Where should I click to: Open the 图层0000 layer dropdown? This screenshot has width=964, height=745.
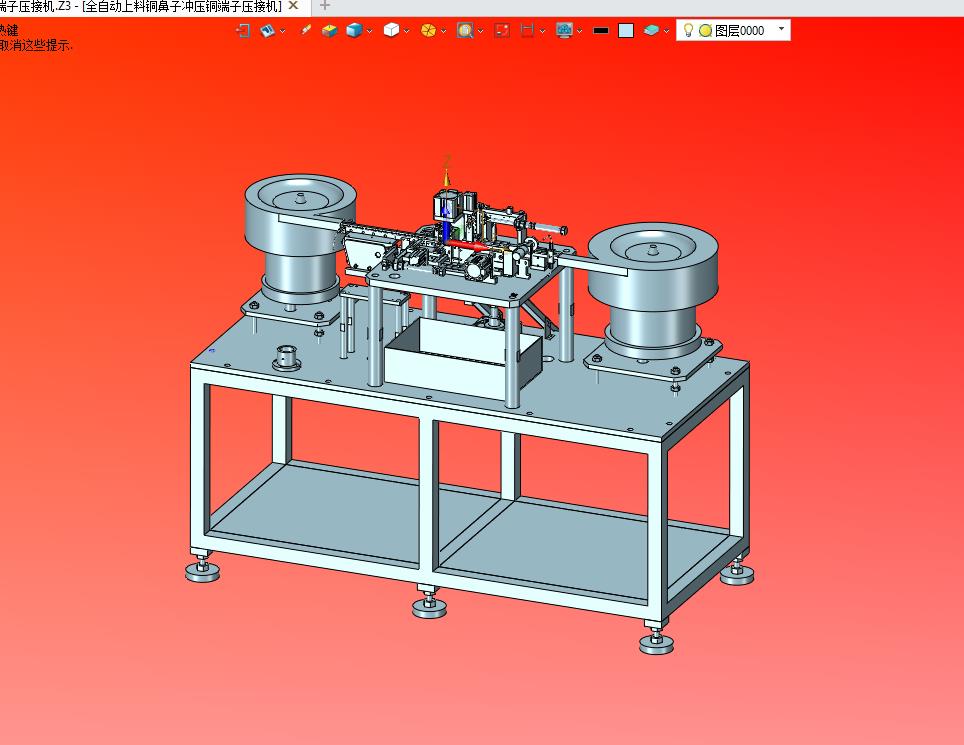point(781,29)
